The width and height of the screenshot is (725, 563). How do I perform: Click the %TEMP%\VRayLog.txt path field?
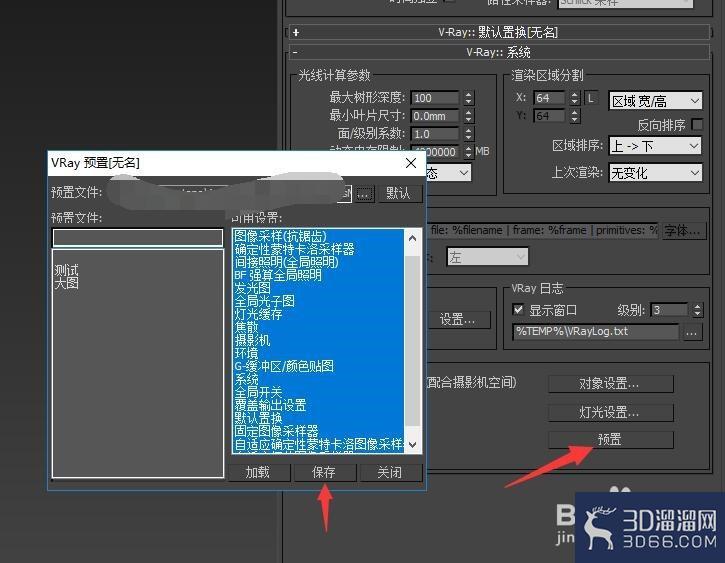point(596,332)
